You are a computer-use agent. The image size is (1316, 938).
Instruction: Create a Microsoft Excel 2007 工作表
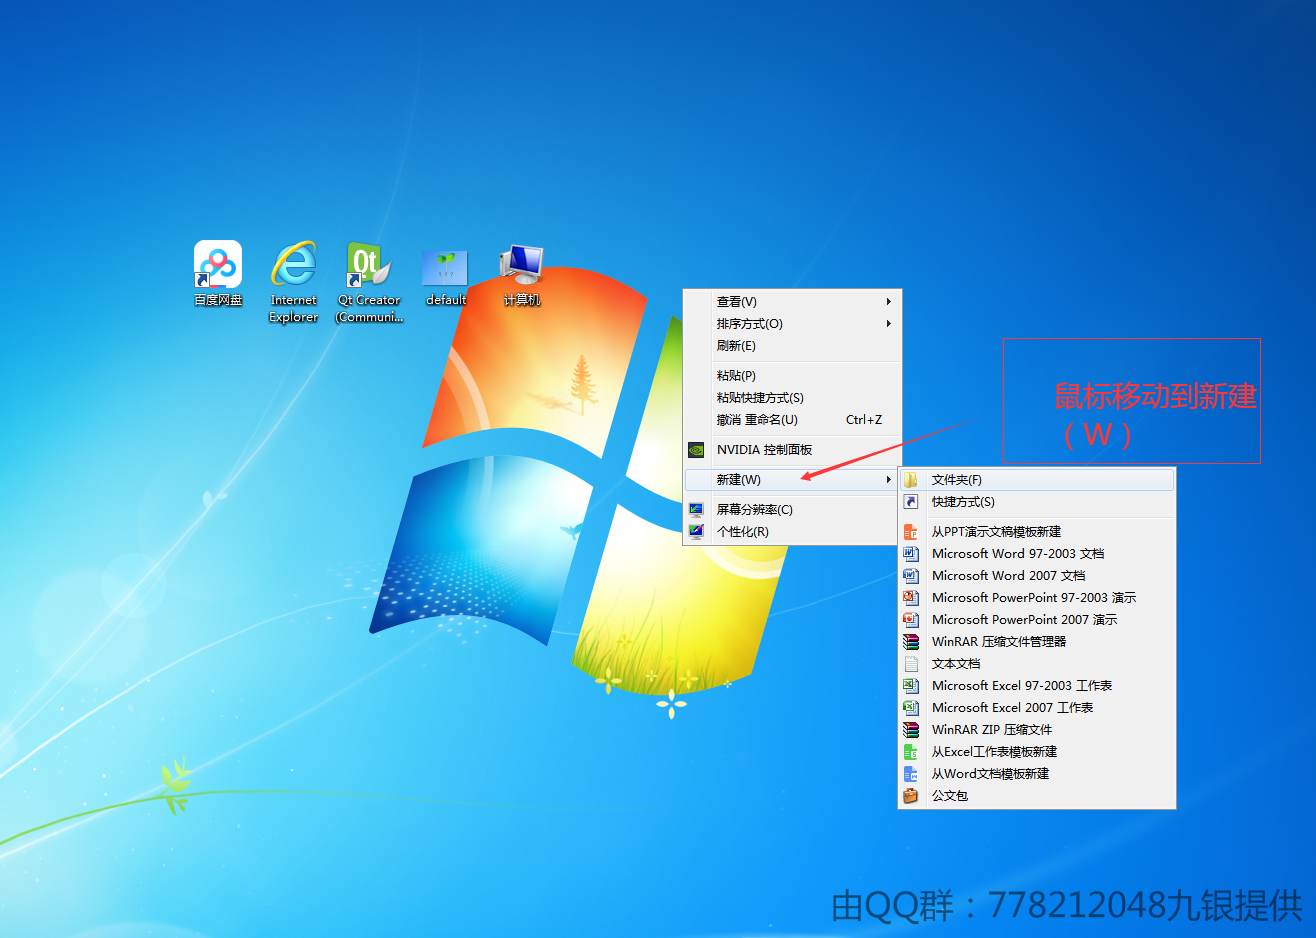coord(1037,708)
